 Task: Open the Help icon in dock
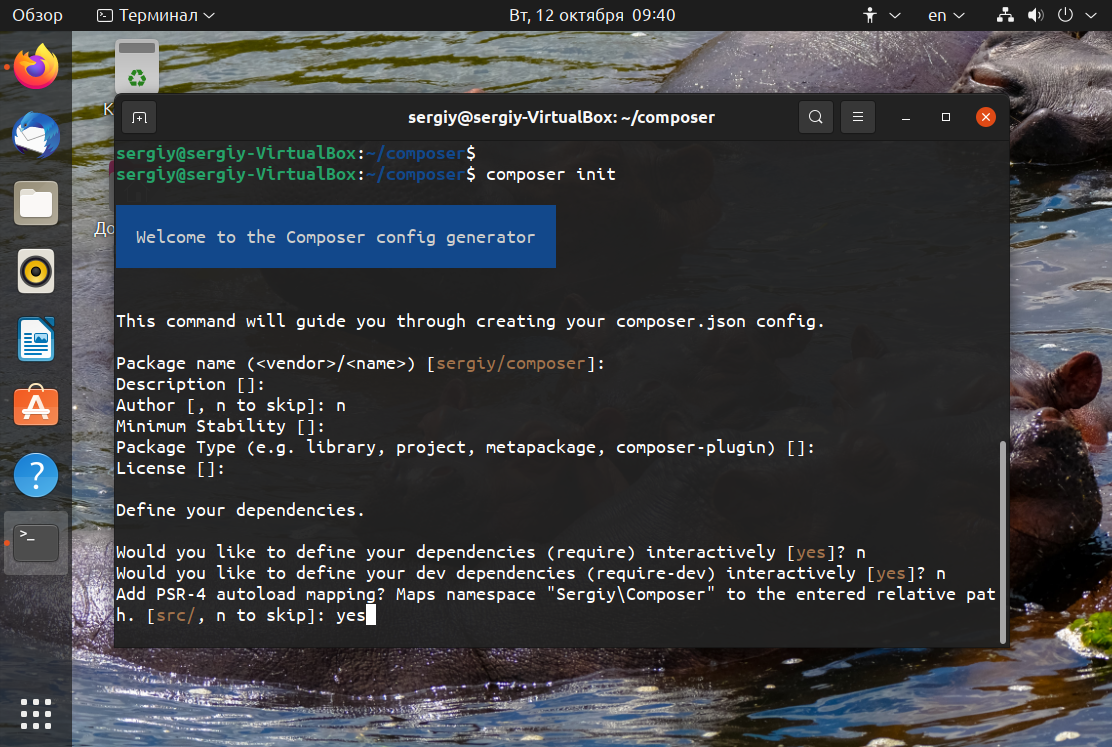pos(36,475)
